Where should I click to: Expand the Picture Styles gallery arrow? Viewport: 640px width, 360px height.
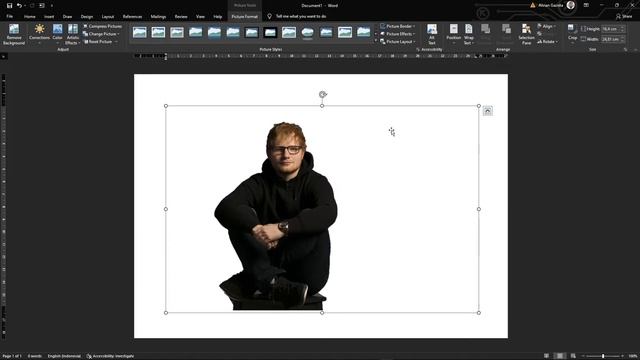[376, 41]
